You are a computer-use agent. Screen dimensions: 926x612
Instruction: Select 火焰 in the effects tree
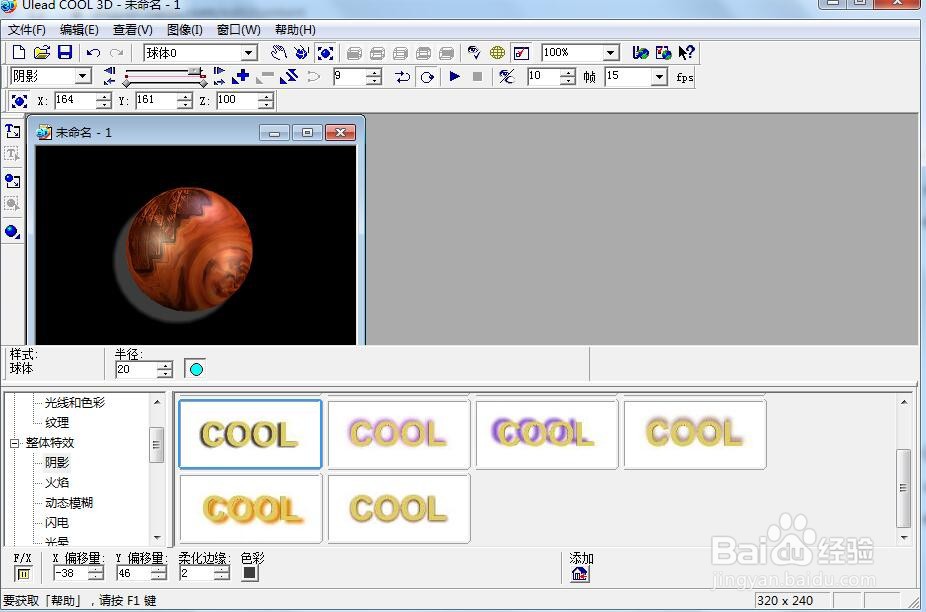[x=57, y=483]
